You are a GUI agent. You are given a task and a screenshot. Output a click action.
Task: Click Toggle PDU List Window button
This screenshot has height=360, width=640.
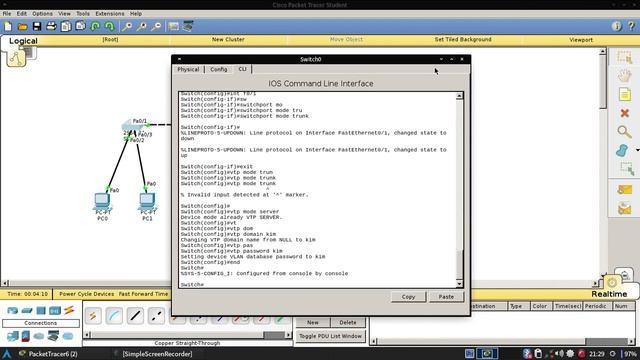tap(331, 336)
